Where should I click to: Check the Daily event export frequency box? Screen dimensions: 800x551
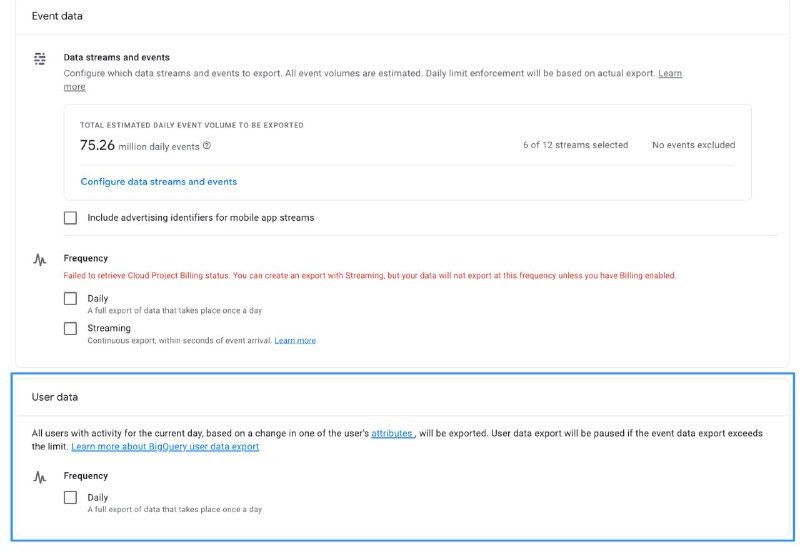[70, 298]
